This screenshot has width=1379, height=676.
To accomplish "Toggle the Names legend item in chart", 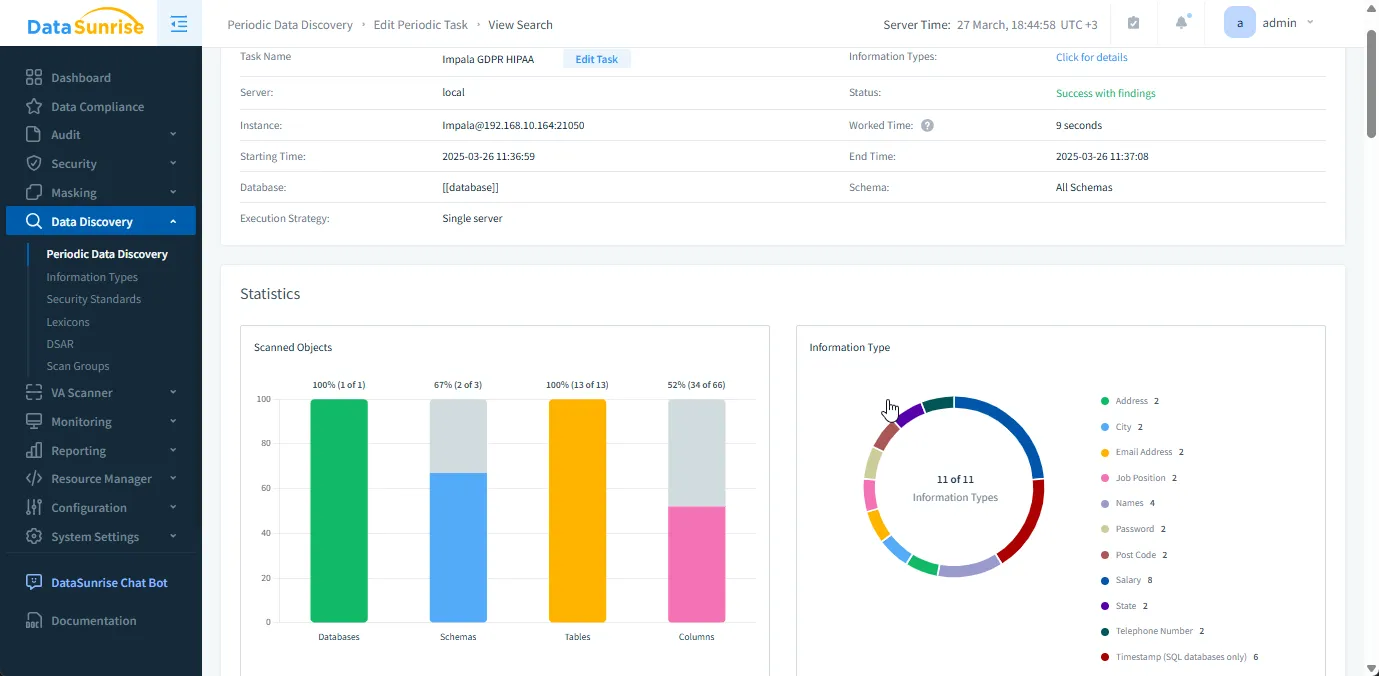I will tap(1128, 503).
